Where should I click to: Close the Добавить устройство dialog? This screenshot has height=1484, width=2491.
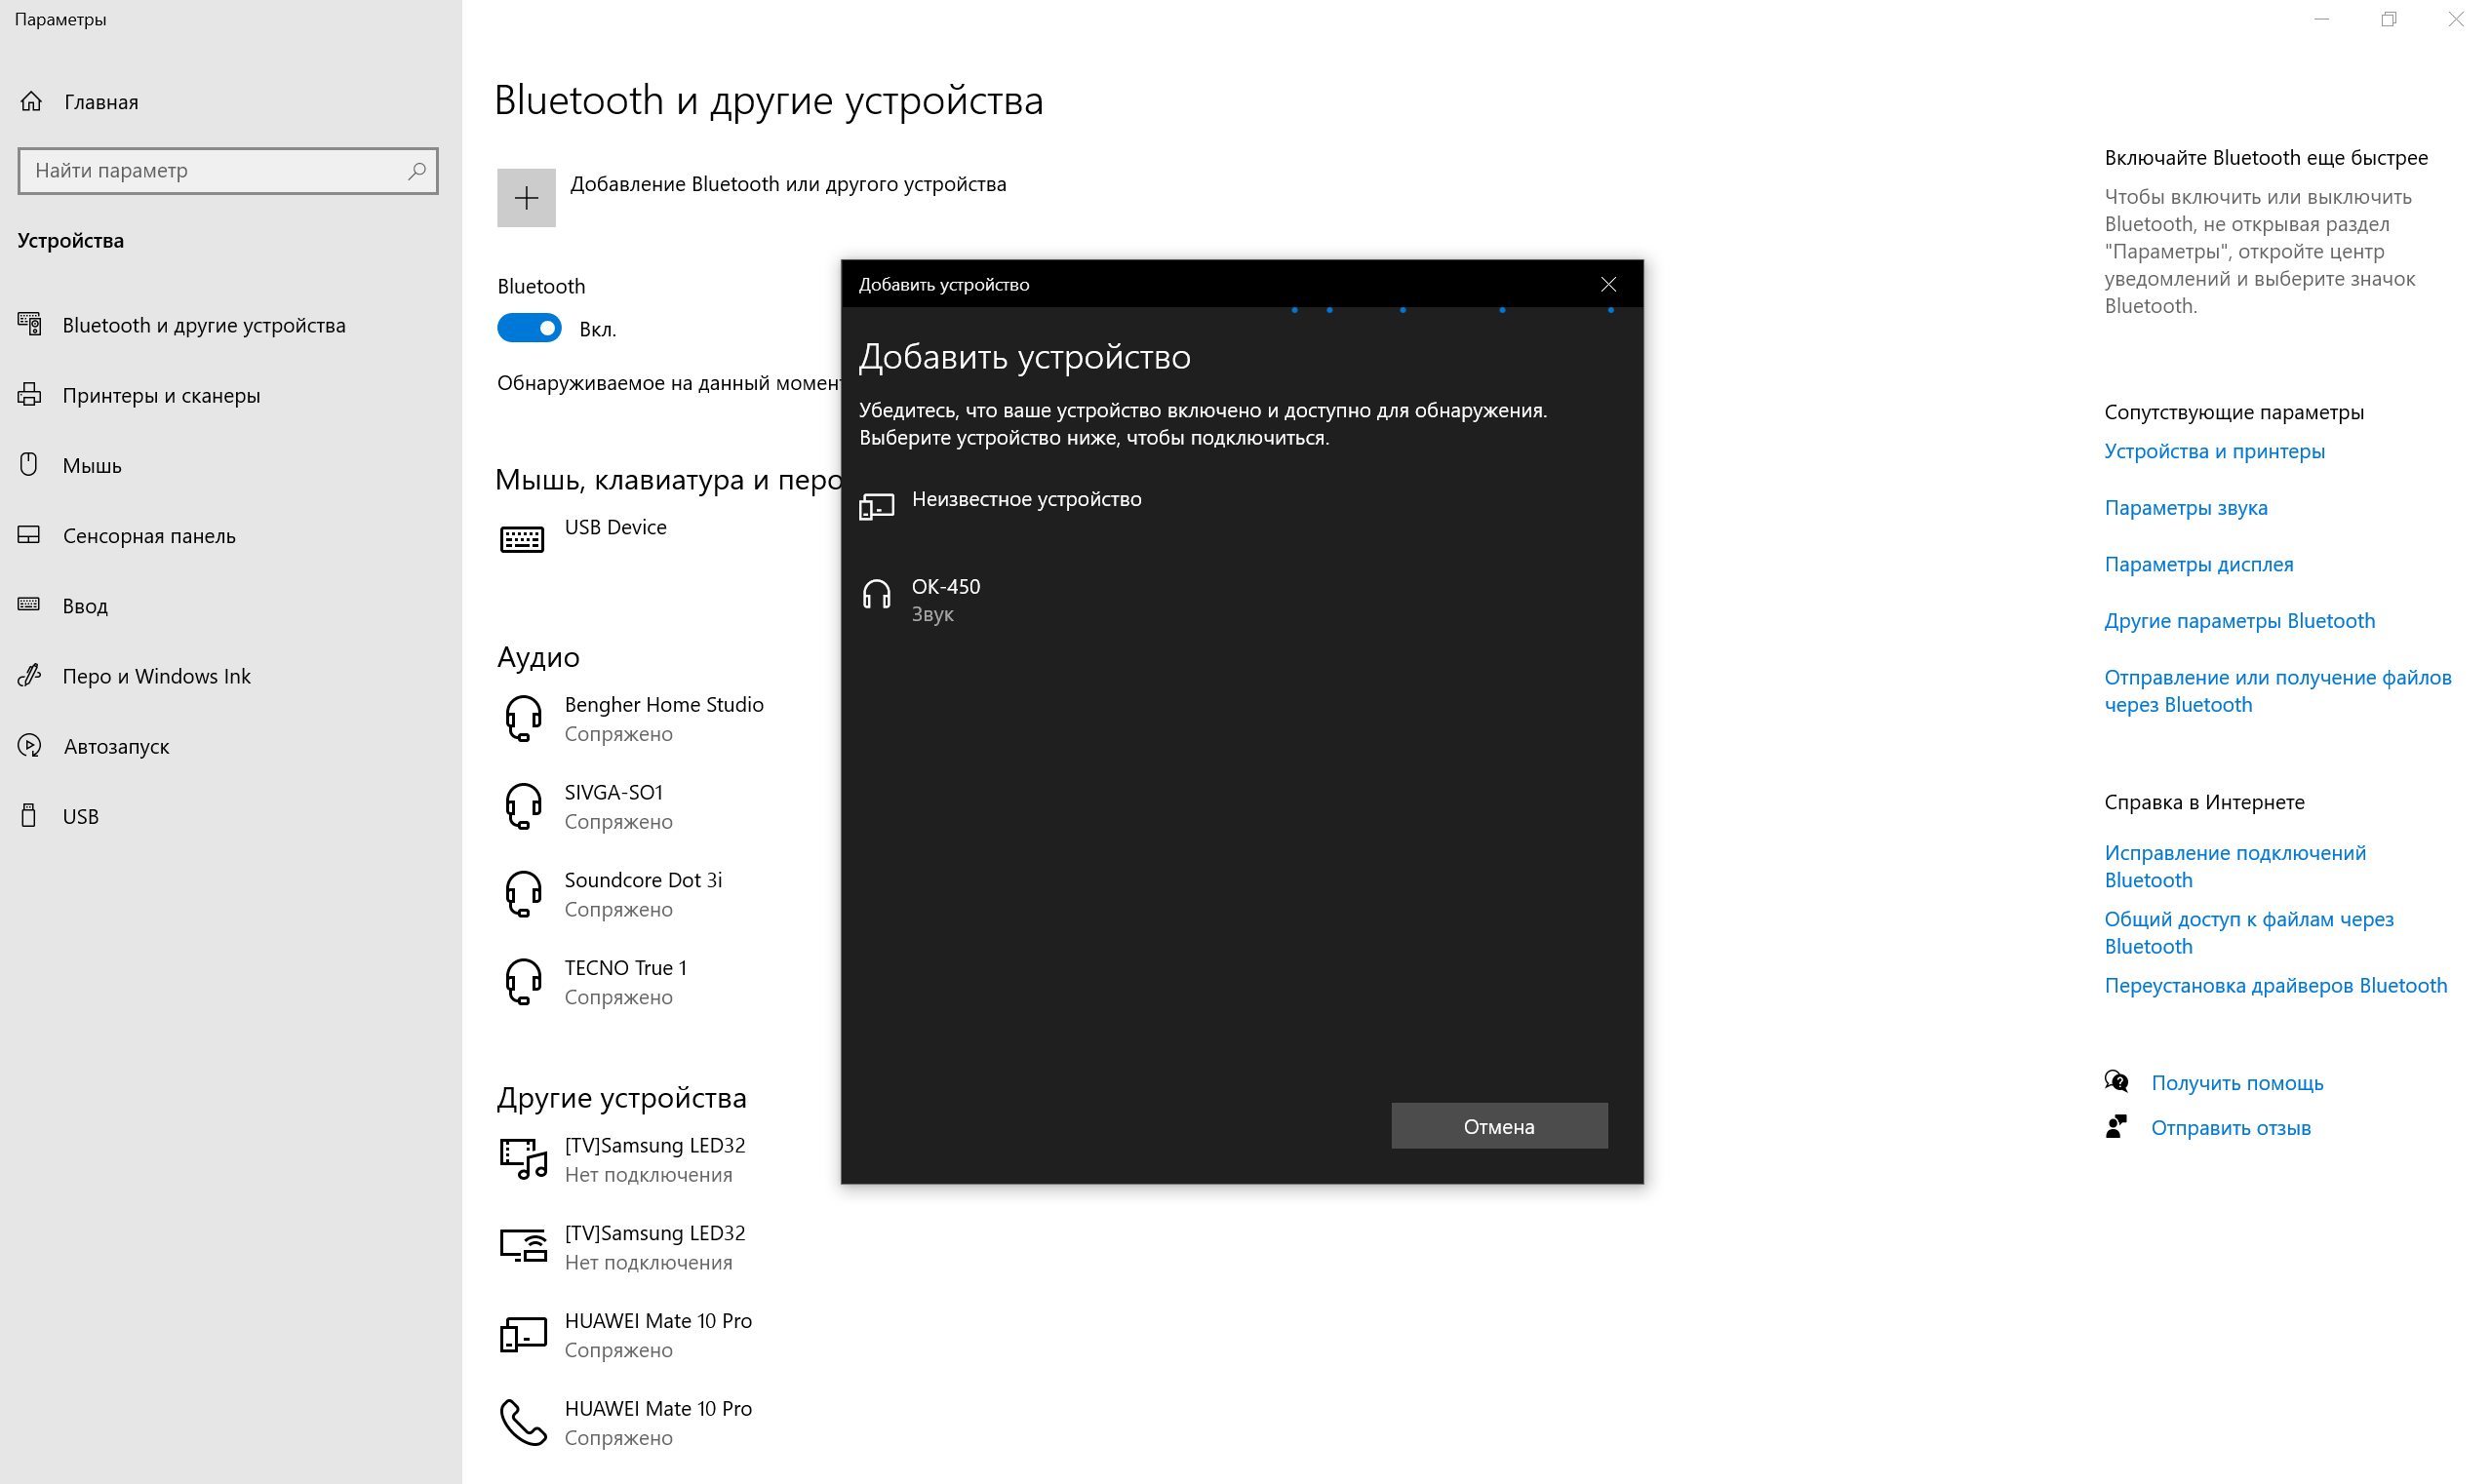[x=1608, y=284]
